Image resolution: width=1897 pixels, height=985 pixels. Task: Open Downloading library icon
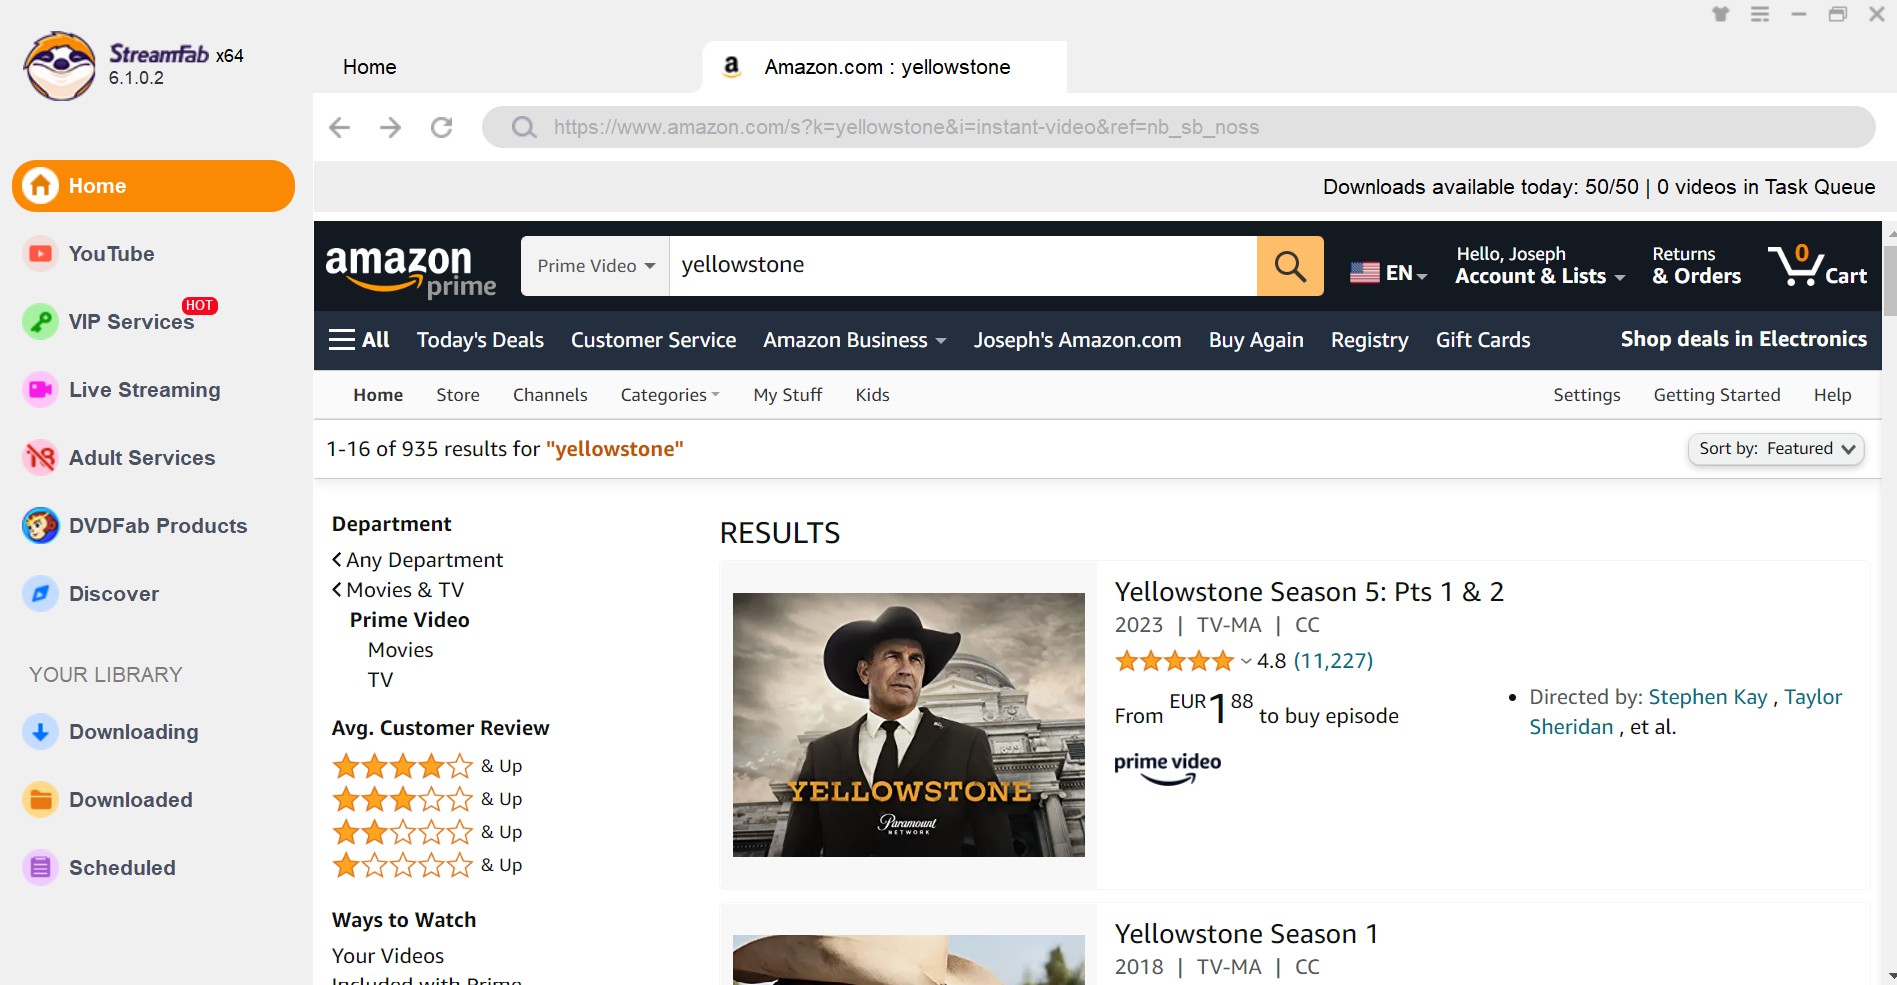coord(40,732)
